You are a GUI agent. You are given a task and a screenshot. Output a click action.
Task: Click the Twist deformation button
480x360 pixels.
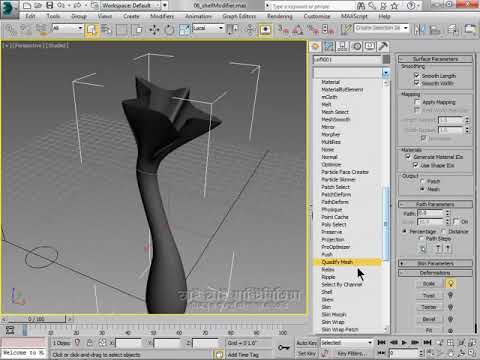pyautogui.click(x=429, y=296)
